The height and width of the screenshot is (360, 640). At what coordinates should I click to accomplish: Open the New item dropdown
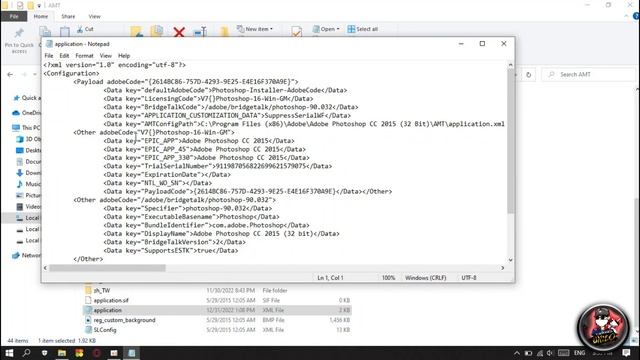(x=255, y=29)
